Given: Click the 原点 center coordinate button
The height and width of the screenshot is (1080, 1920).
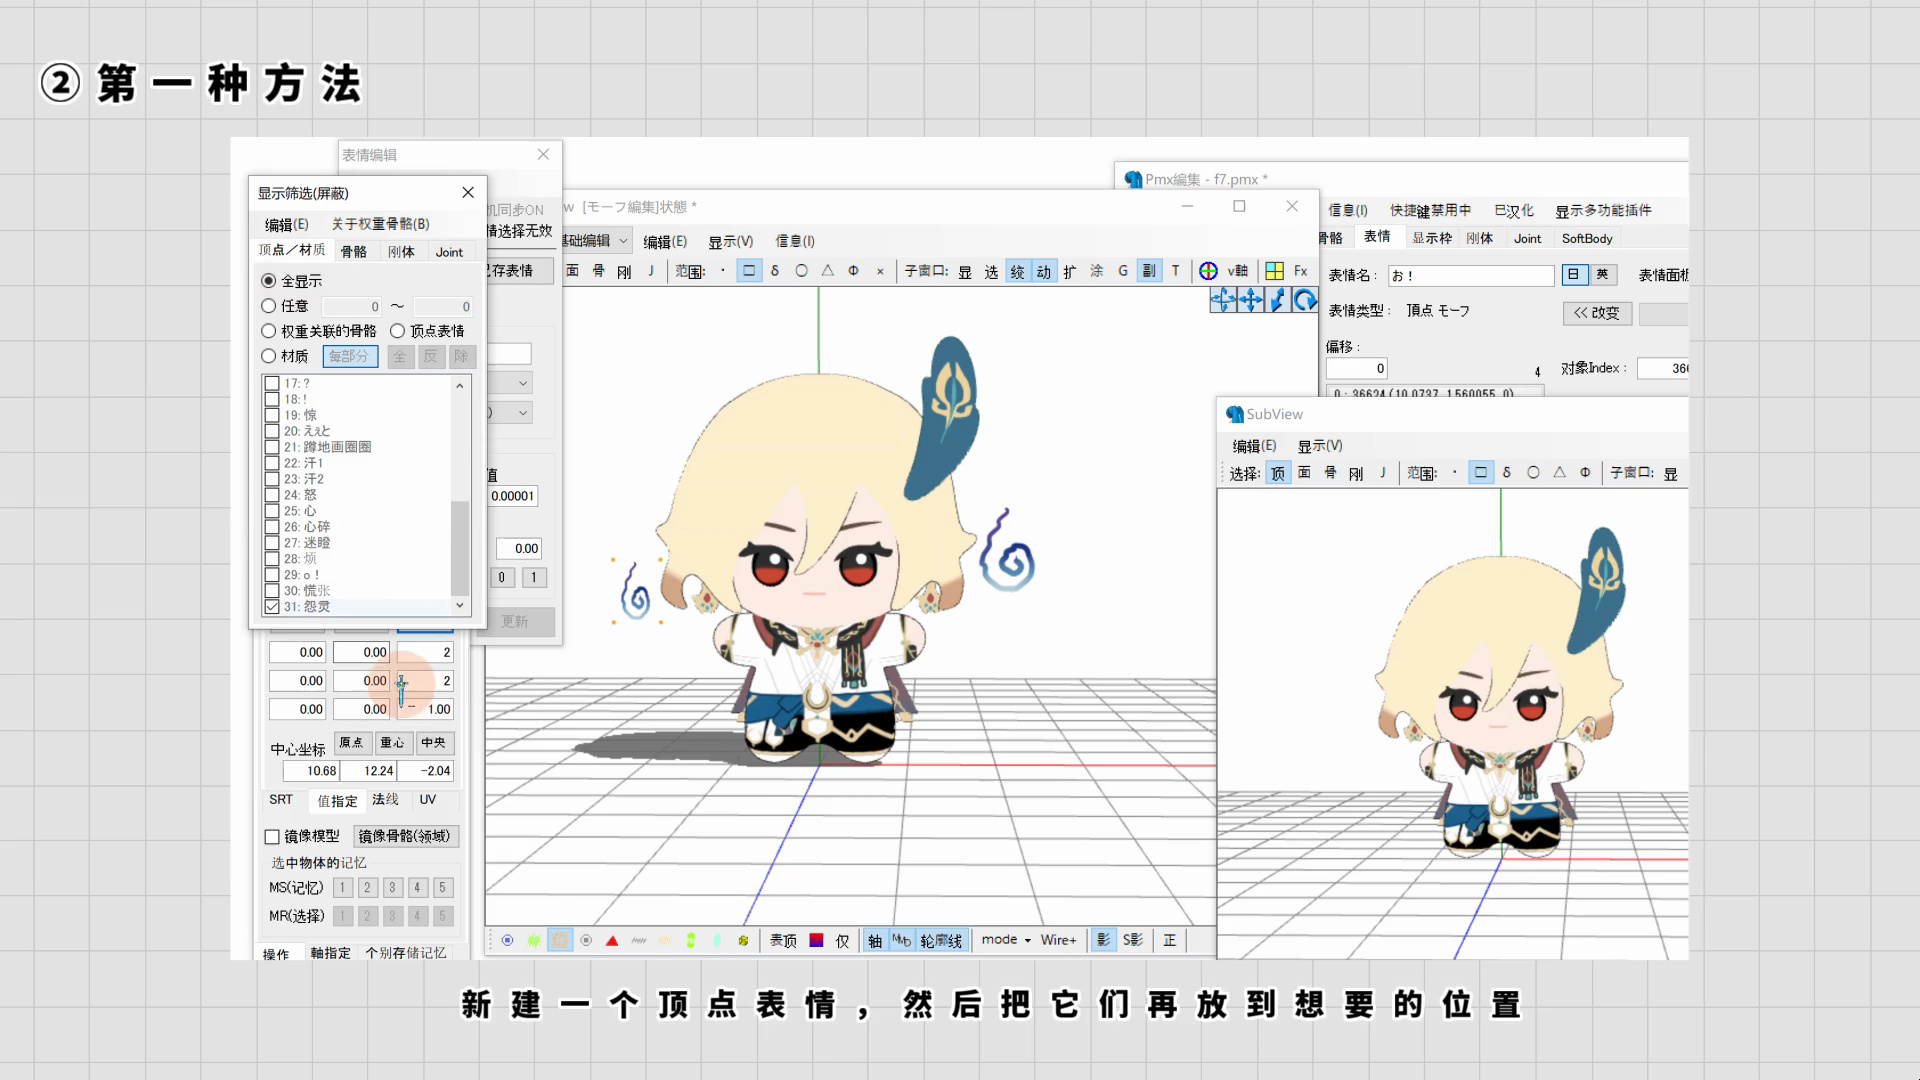Looking at the screenshot, I should (351, 743).
